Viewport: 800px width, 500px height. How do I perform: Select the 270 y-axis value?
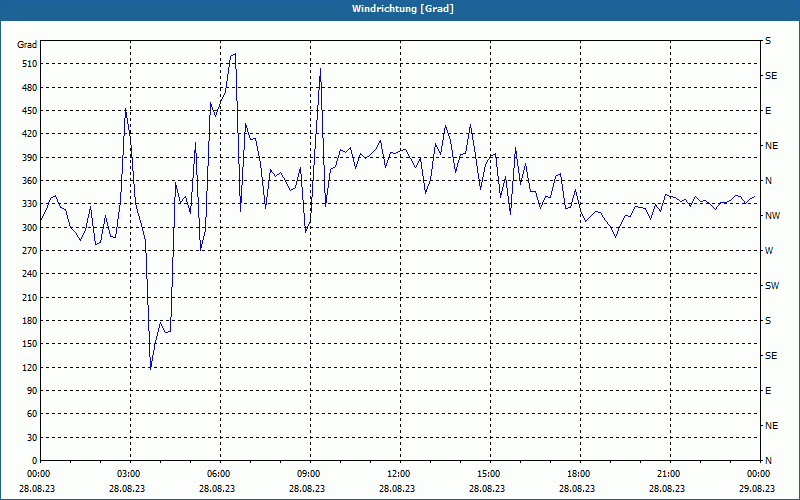(30, 251)
